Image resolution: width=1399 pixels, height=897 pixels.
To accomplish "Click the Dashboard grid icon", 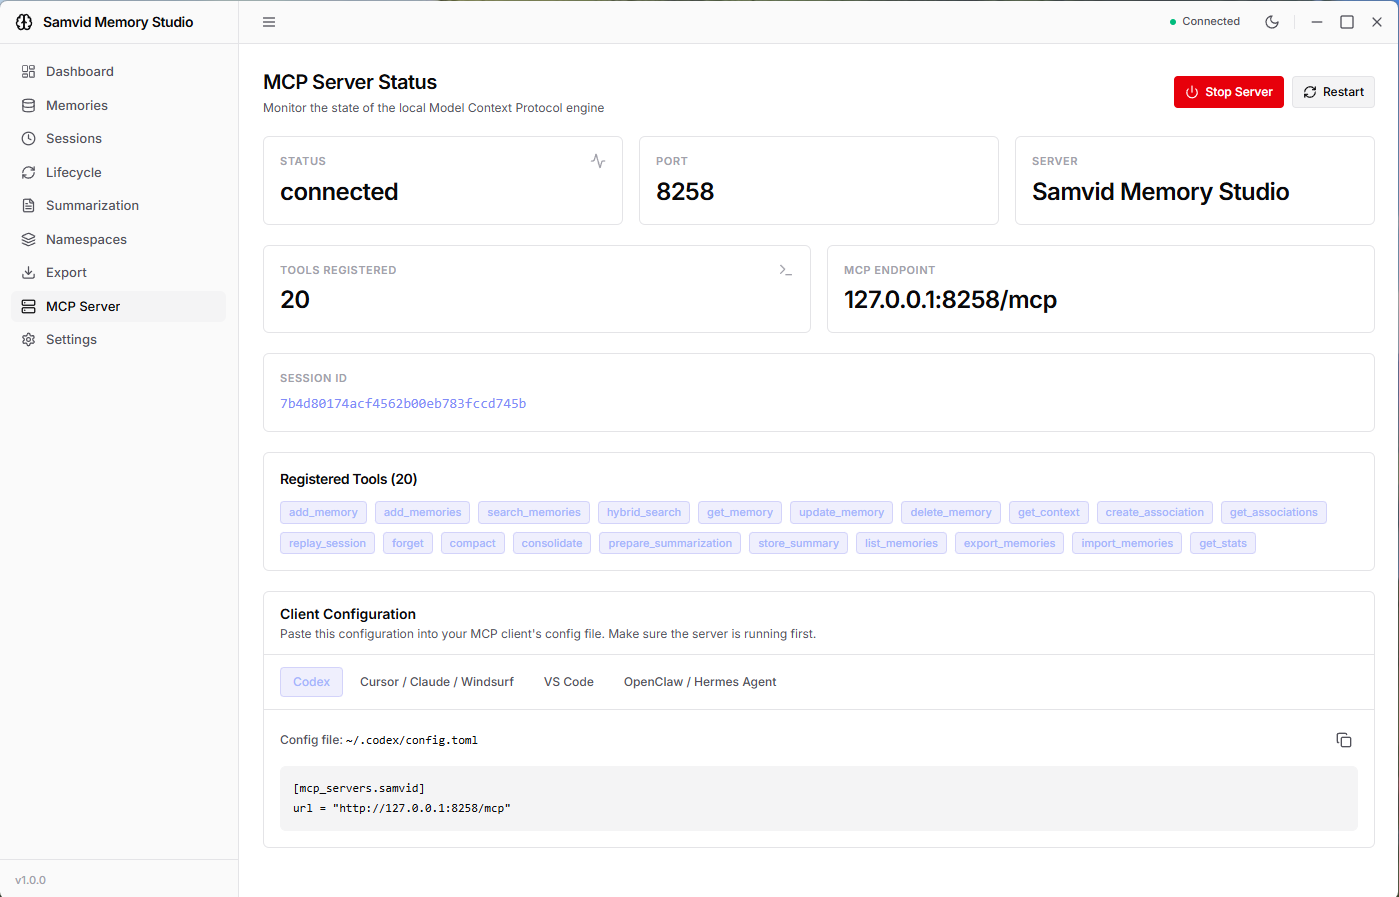I will pyautogui.click(x=28, y=72).
